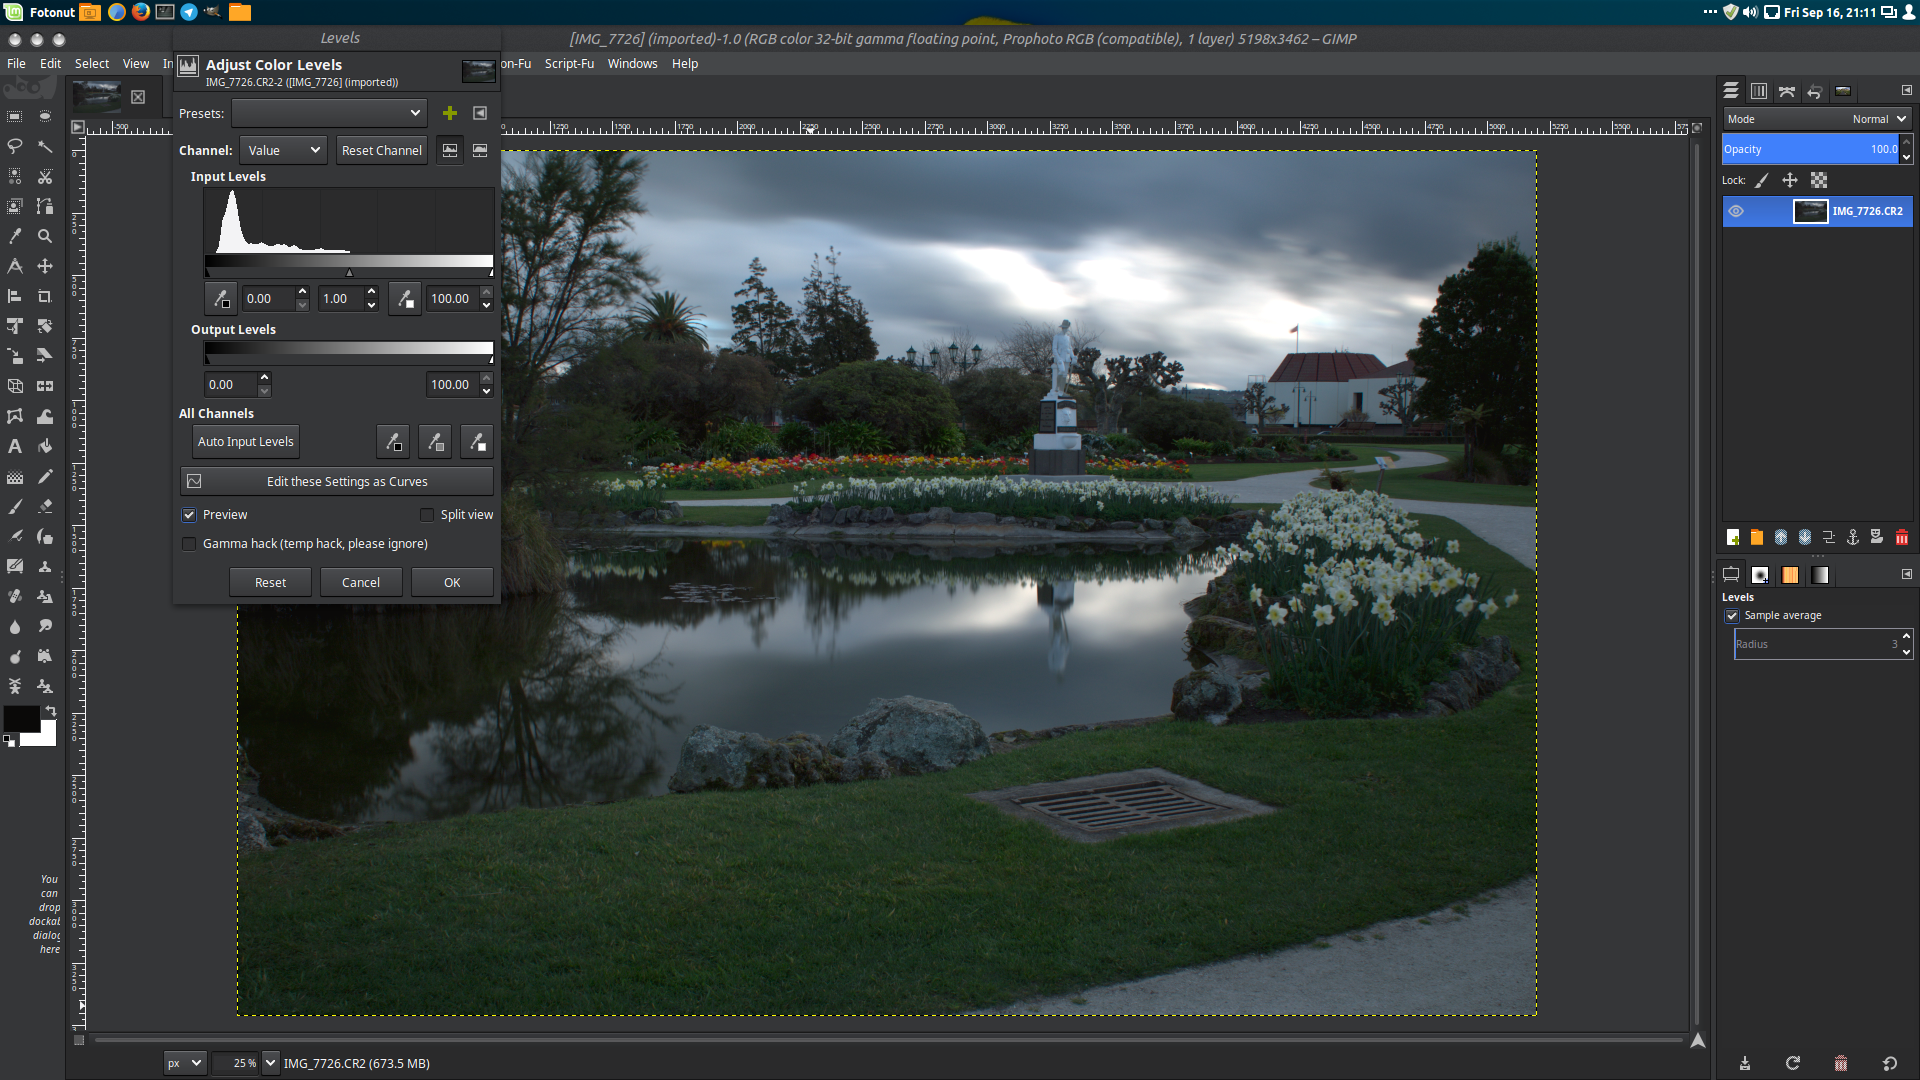Open the Presets dropdown
Image resolution: width=1920 pixels, height=1080 pixels.
329,113
